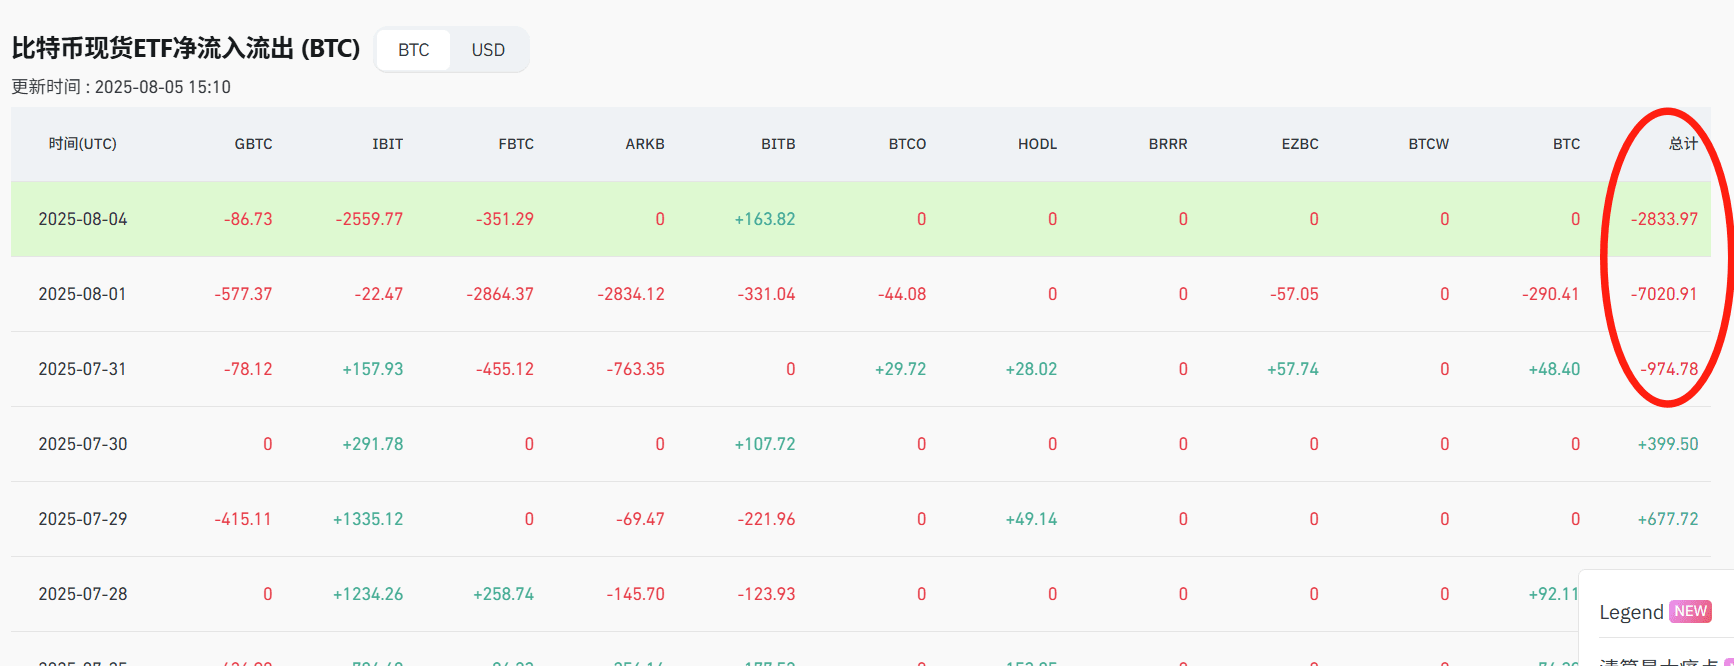
Task: Click the 更新时间 2025-08-05 15:10 timestamp
Action: (121, 87)
